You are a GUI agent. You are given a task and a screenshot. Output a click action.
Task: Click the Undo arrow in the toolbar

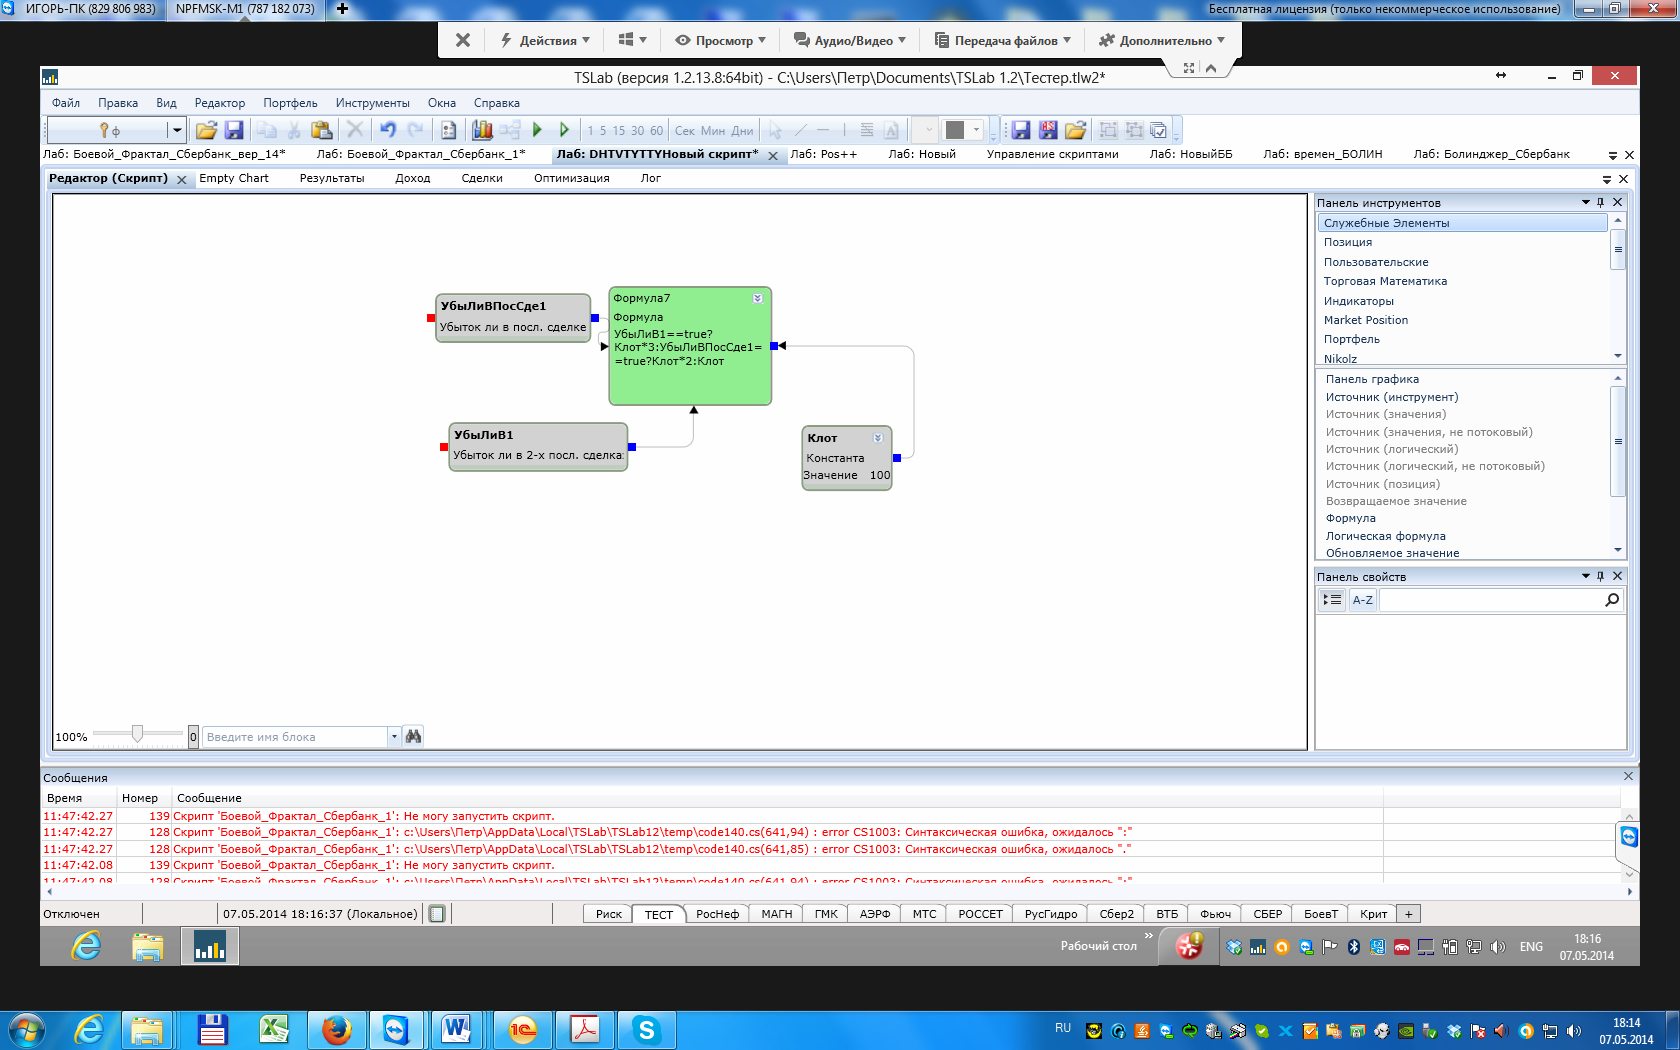tap(388, 130)
